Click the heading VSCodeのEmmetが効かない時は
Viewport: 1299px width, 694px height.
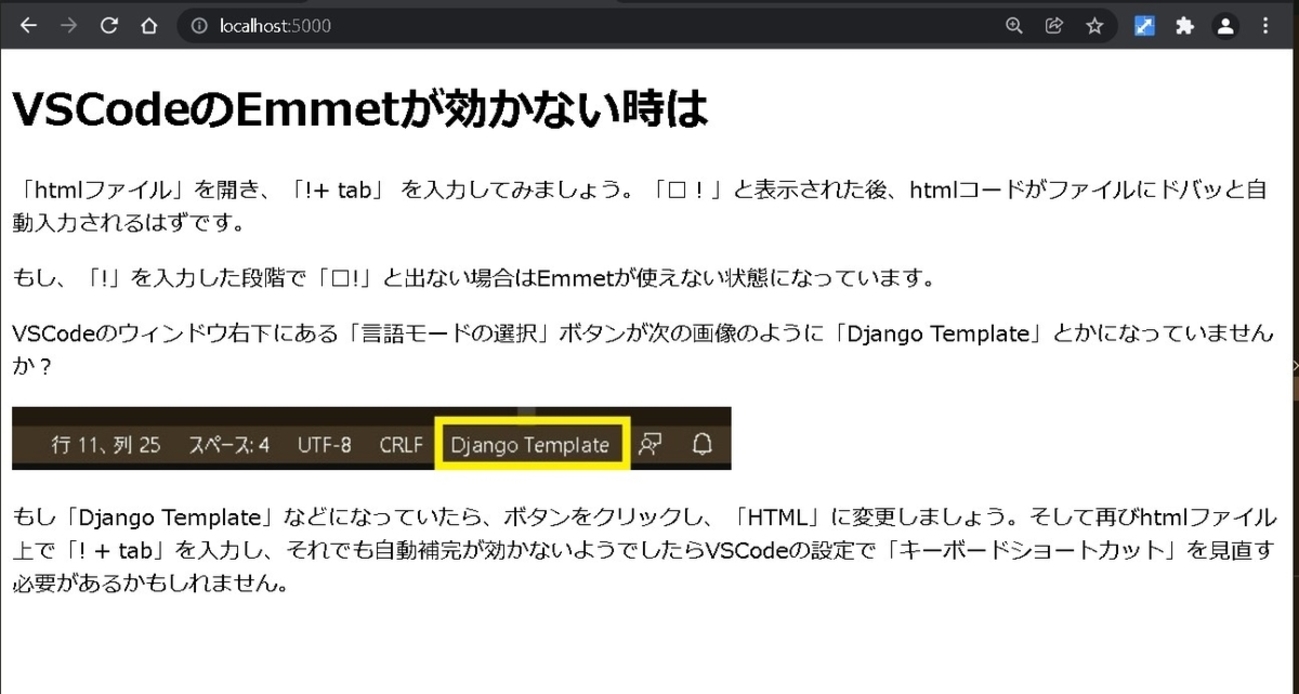(360, 109)
